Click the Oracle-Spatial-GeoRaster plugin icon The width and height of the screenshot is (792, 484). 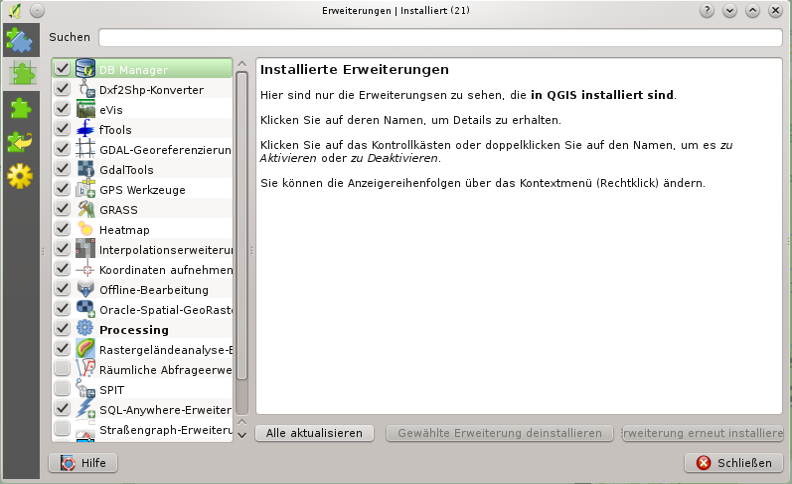point(85,309)
